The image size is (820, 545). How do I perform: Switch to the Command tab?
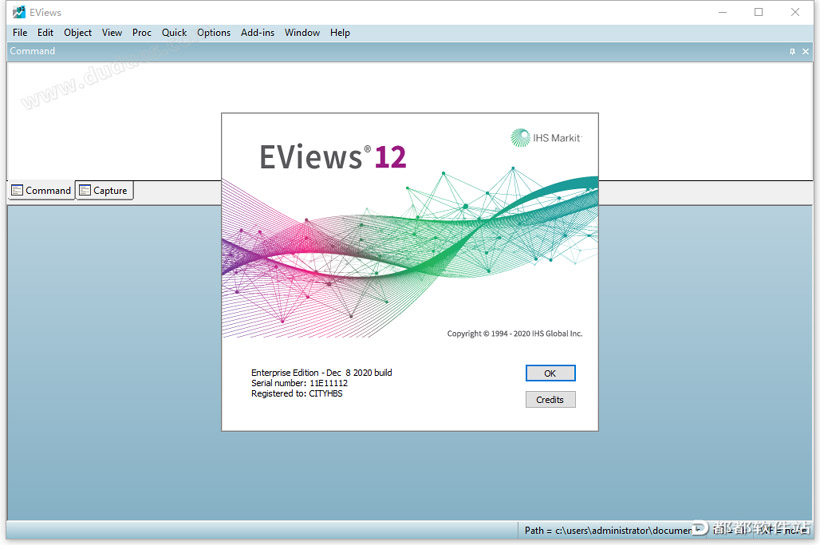tap(41, 190)
